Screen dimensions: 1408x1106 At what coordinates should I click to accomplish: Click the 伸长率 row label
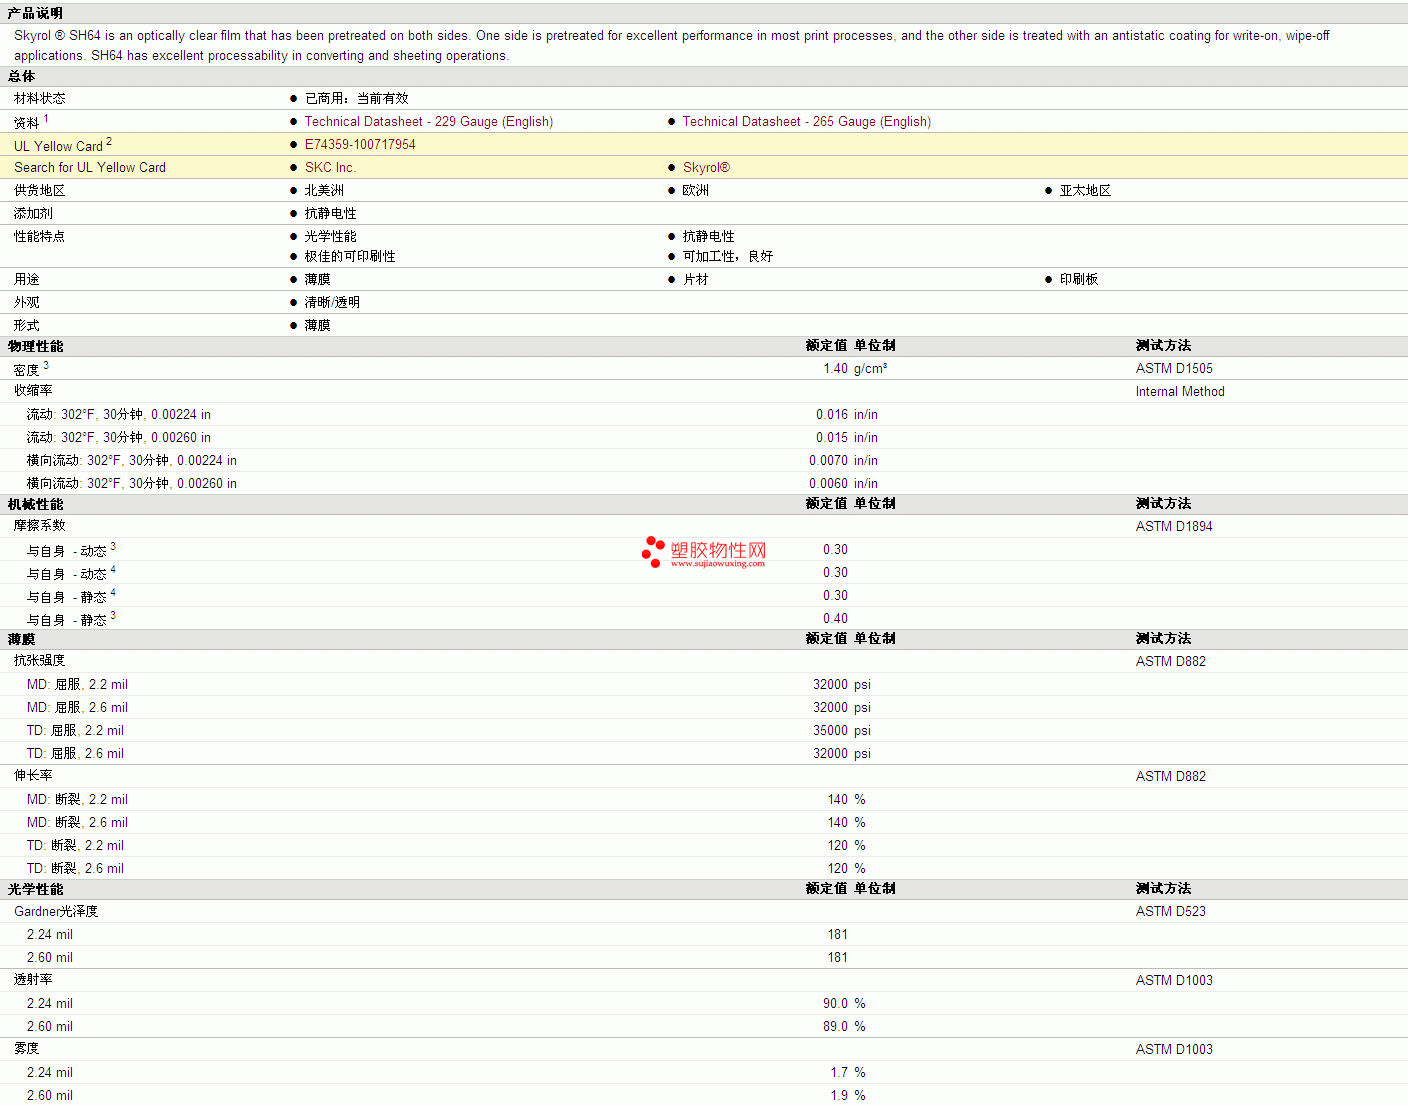tap(33, 775)
